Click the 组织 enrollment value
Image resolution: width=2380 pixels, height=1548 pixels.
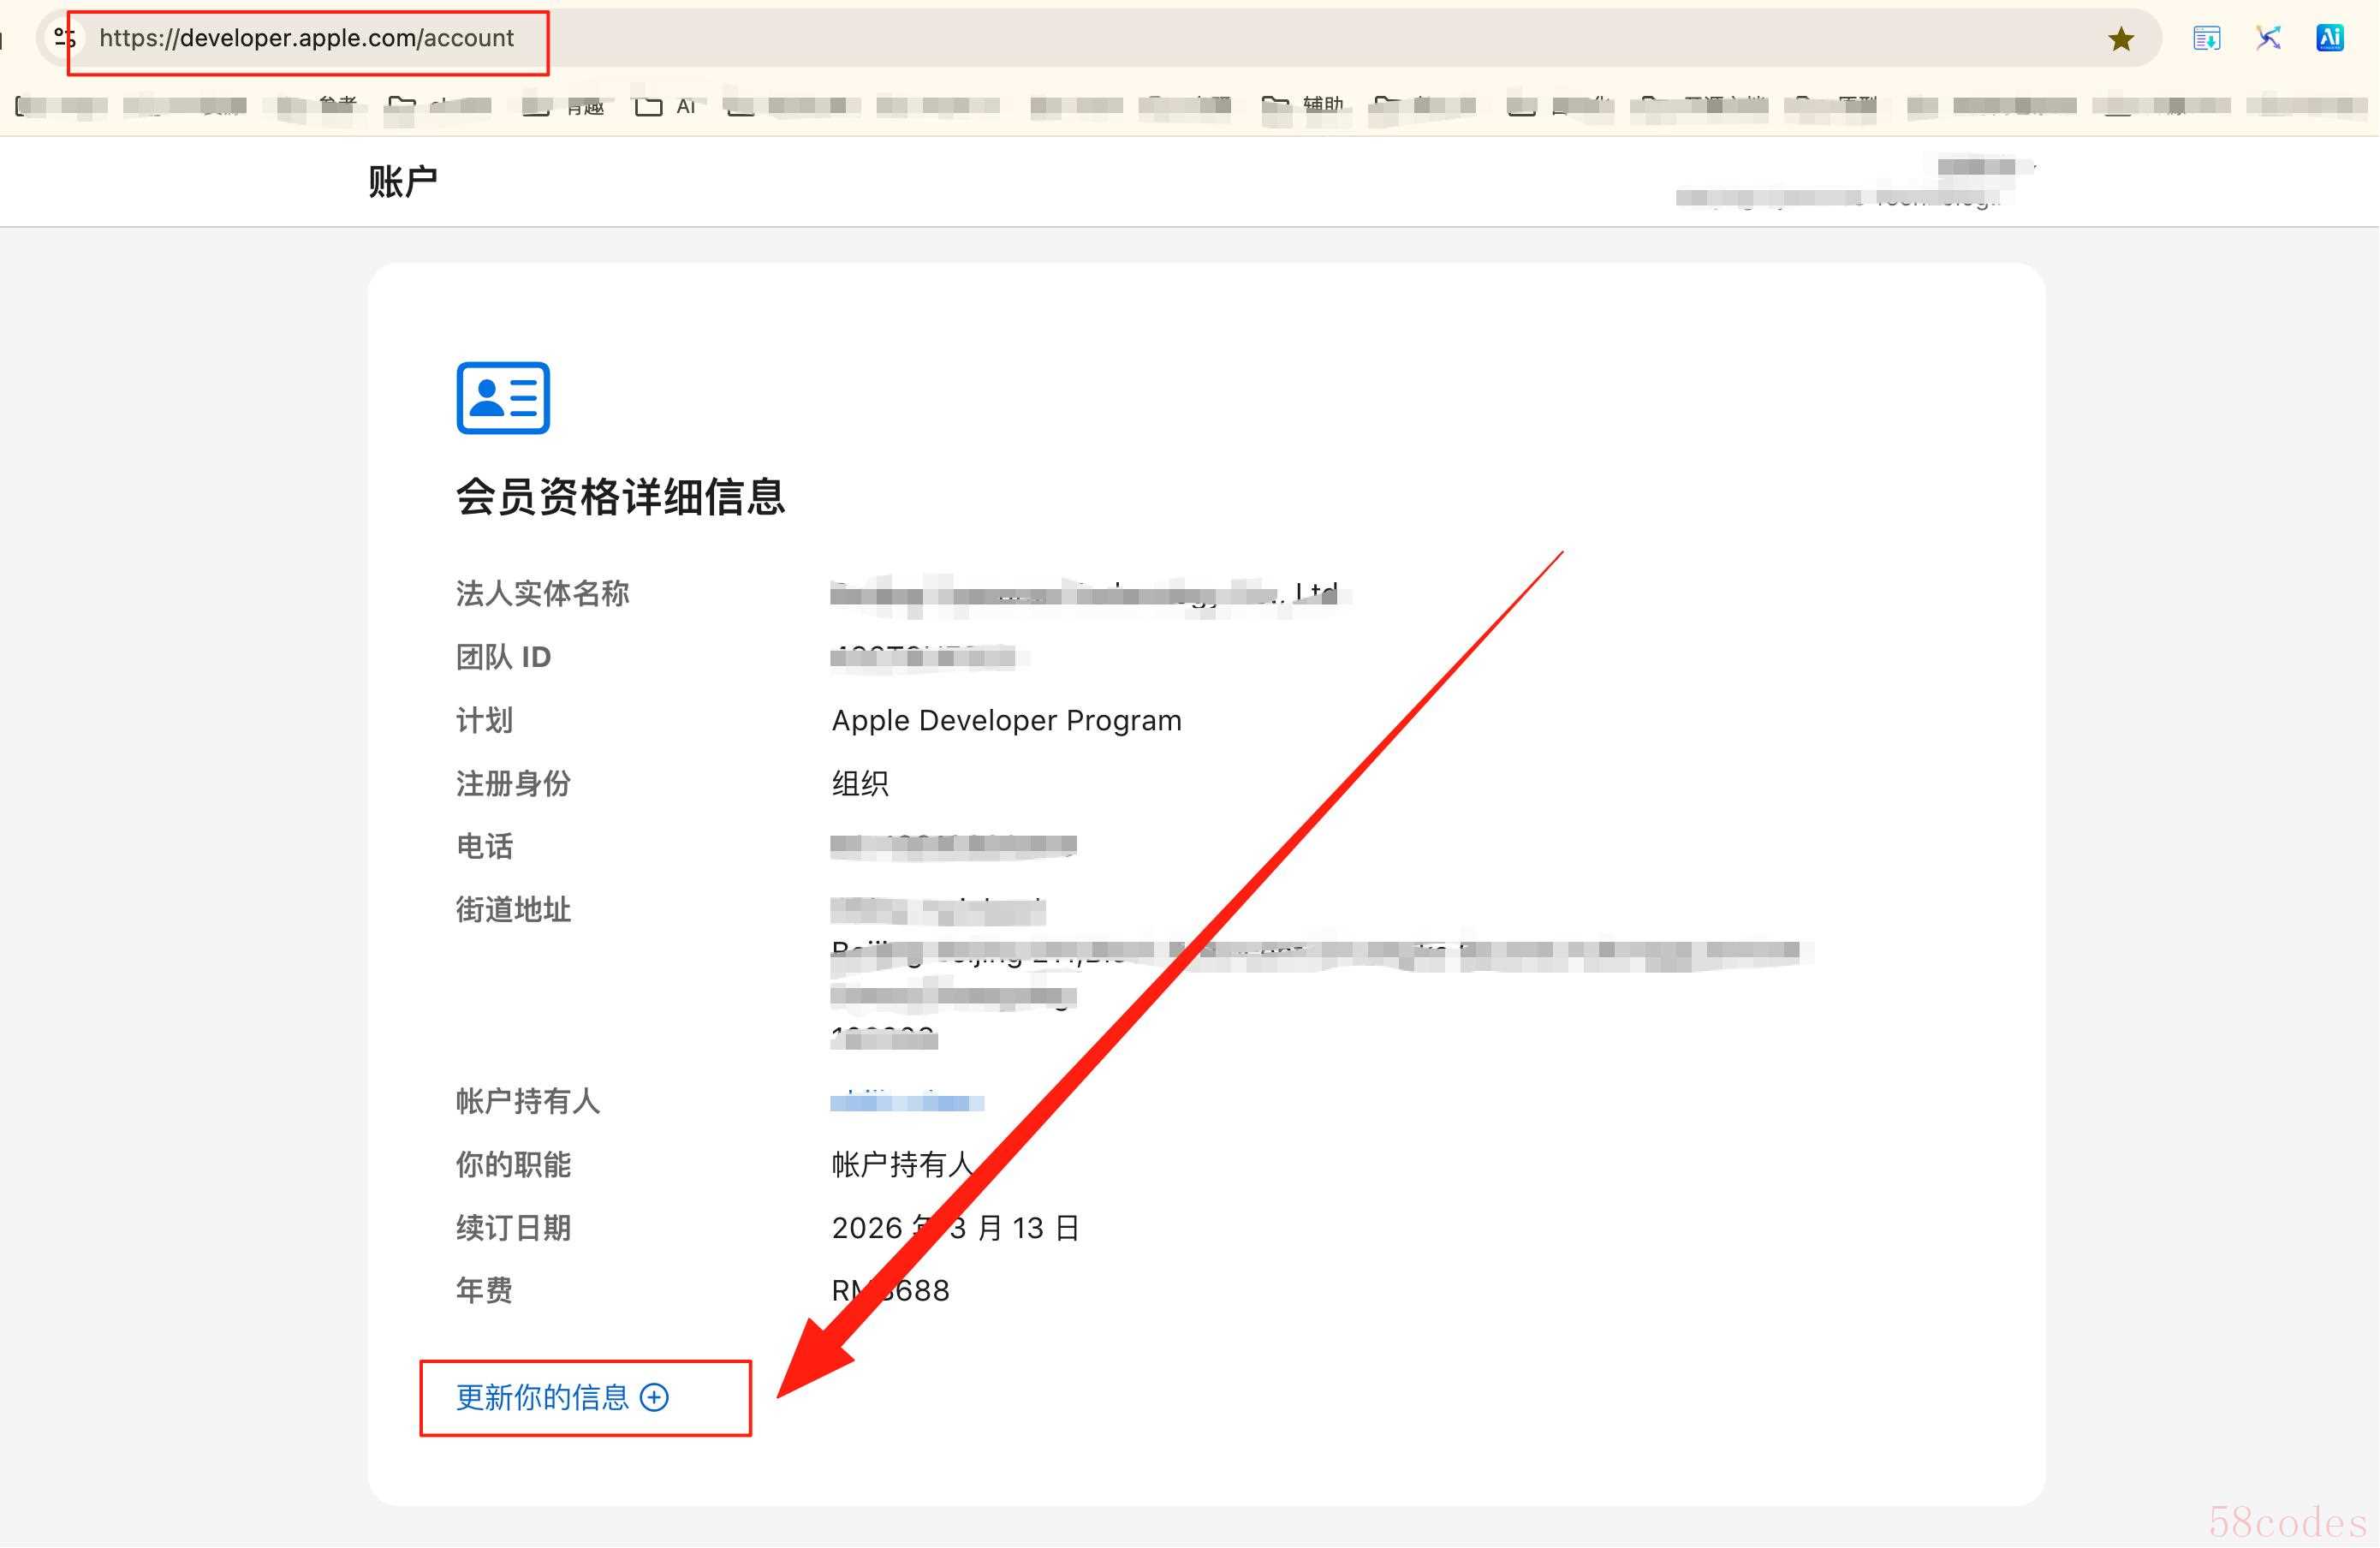click(x=860, y=783)
